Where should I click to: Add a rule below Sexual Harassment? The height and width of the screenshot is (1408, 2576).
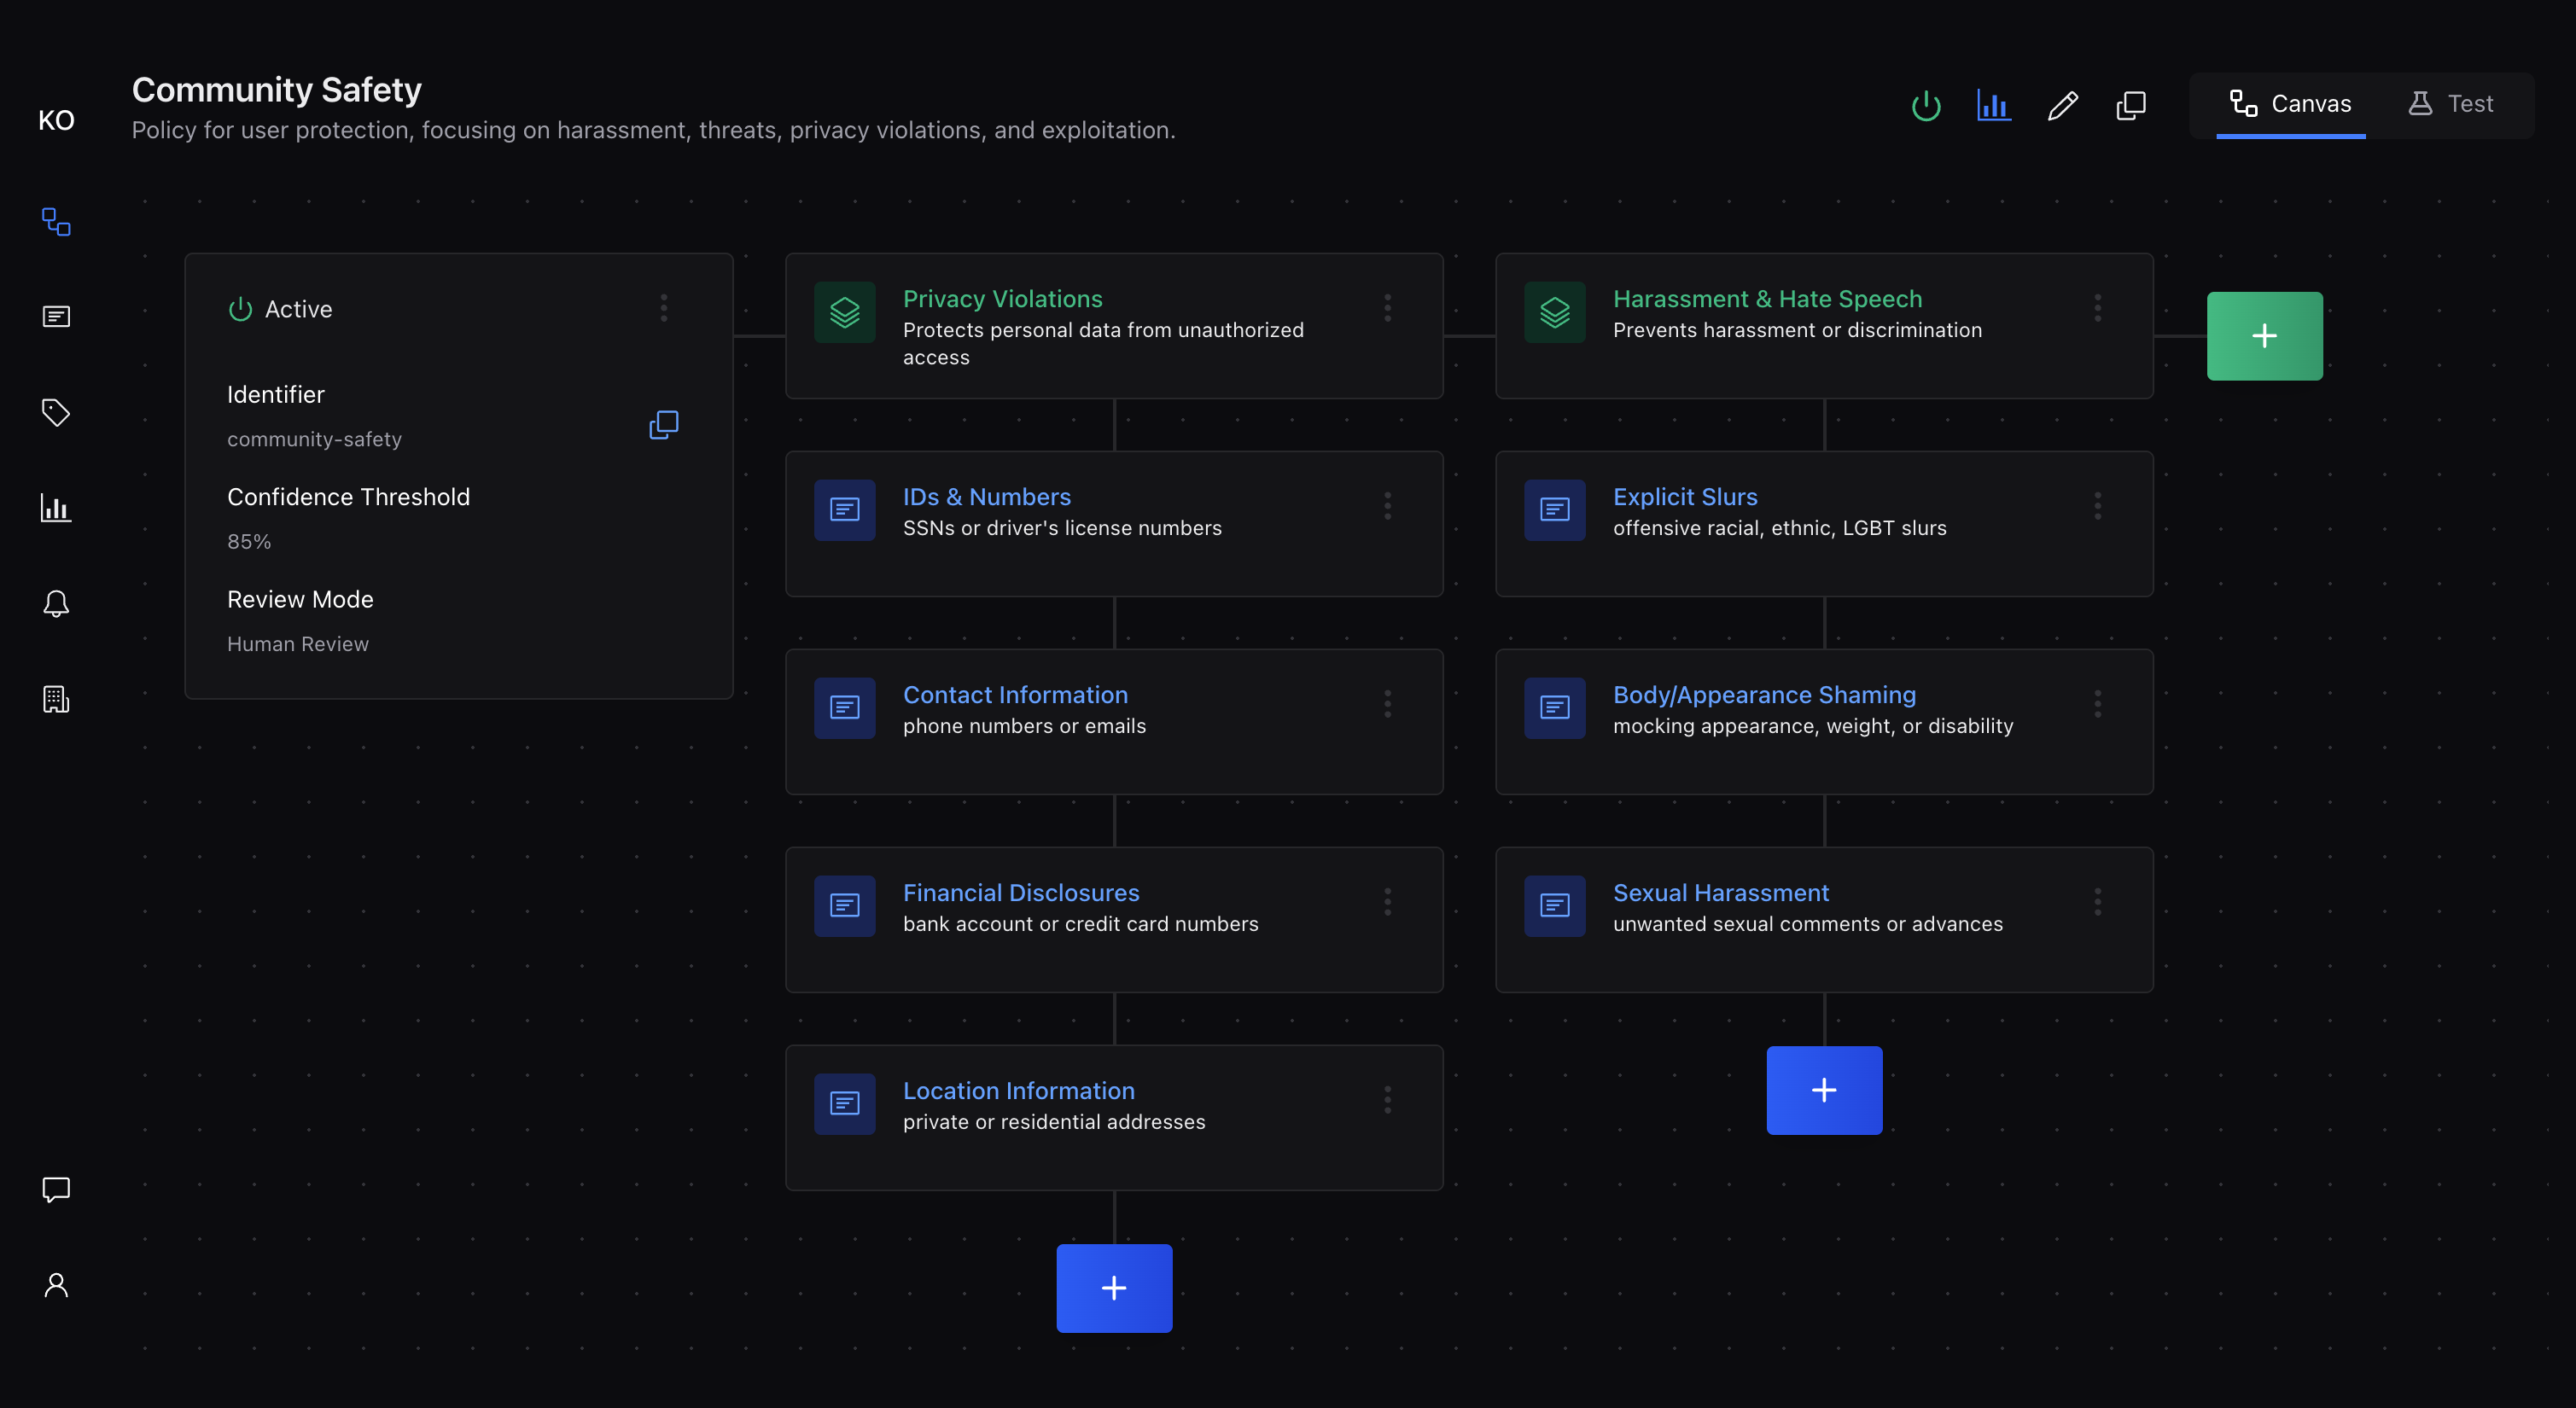click(x=1824, y=1090)
